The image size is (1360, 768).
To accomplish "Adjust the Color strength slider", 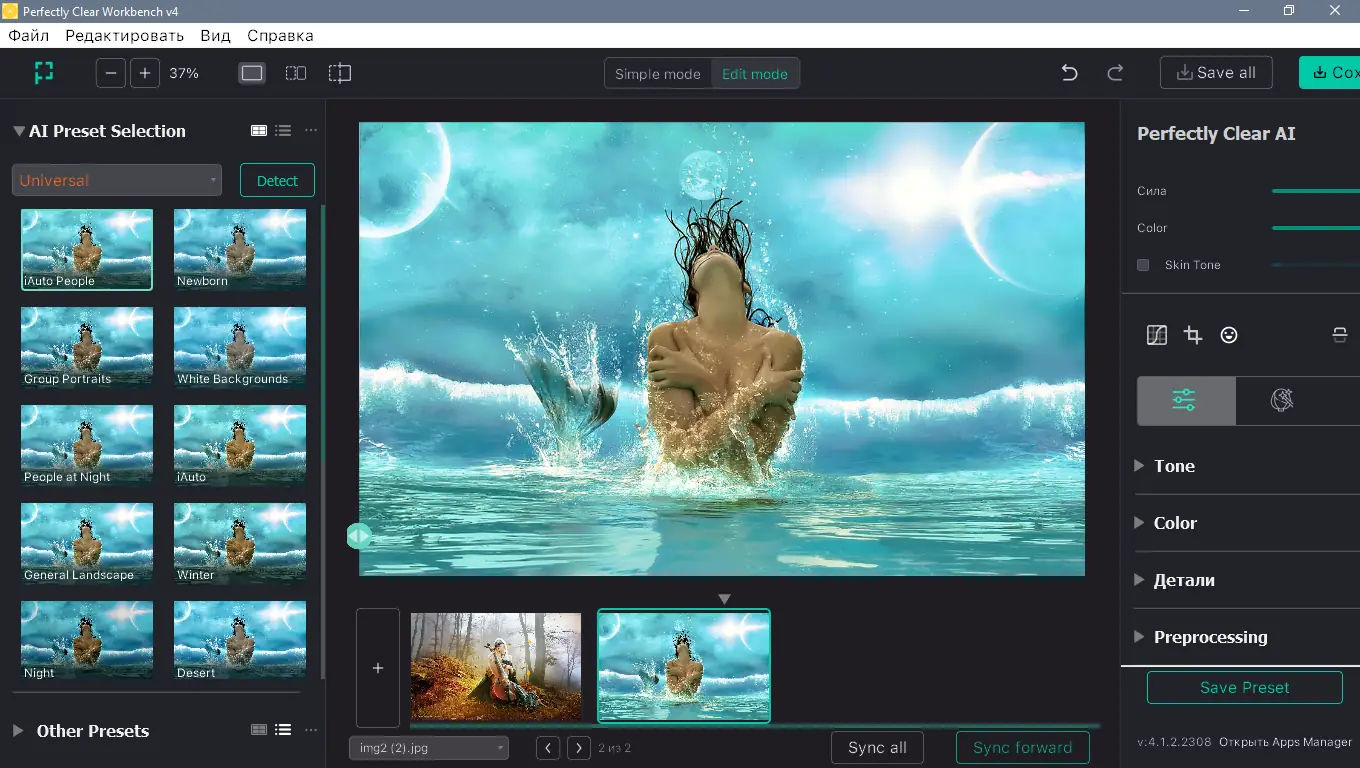I will (1315, 228).
